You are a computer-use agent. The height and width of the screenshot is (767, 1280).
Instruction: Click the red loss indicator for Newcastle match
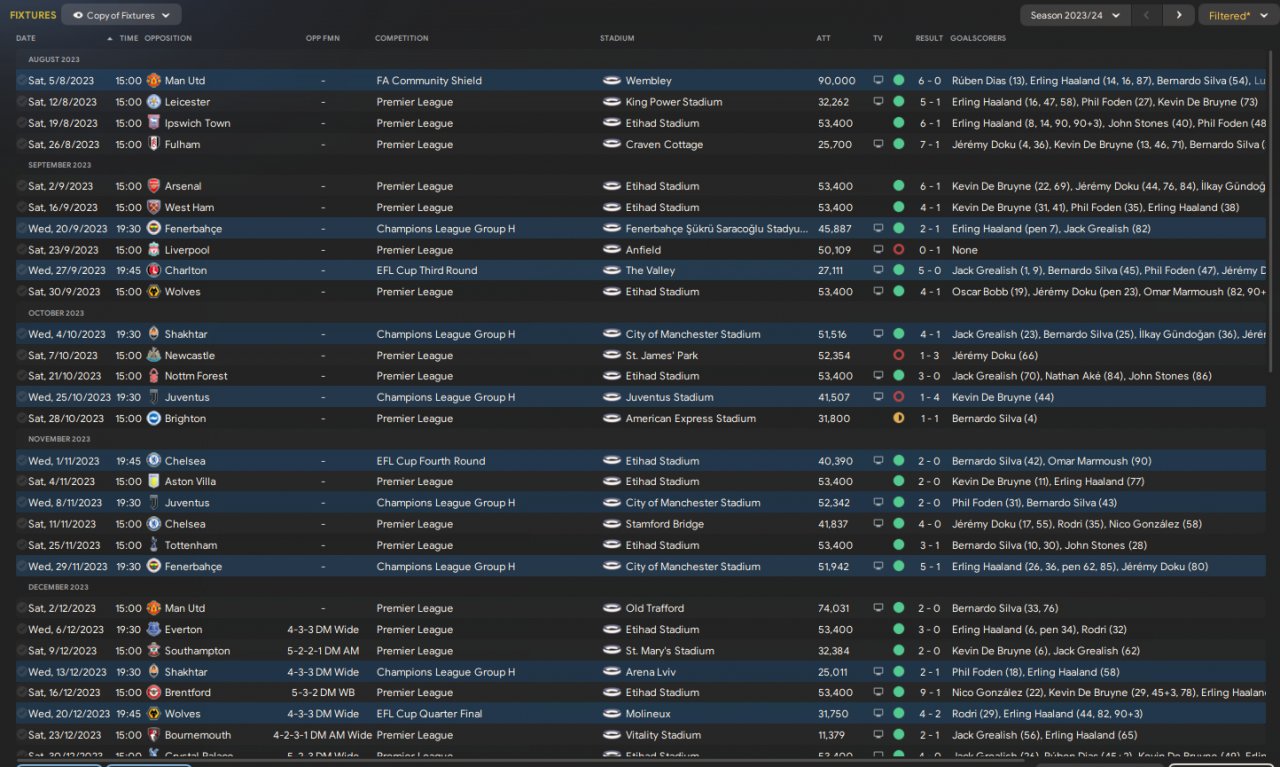pyautogui.click(x=898, y=355)
